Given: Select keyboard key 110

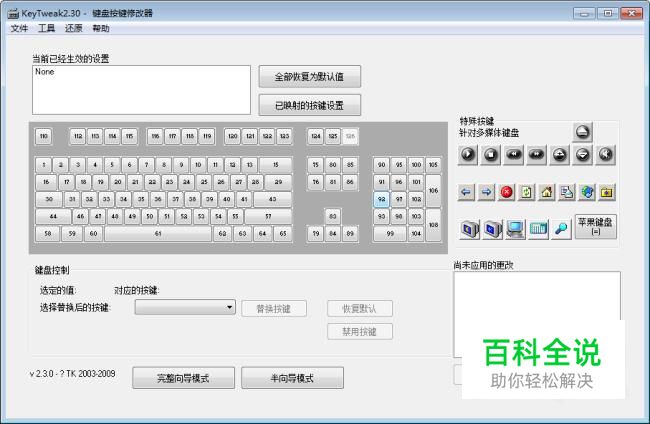Looking at the screenshot, I should point(44,136).
